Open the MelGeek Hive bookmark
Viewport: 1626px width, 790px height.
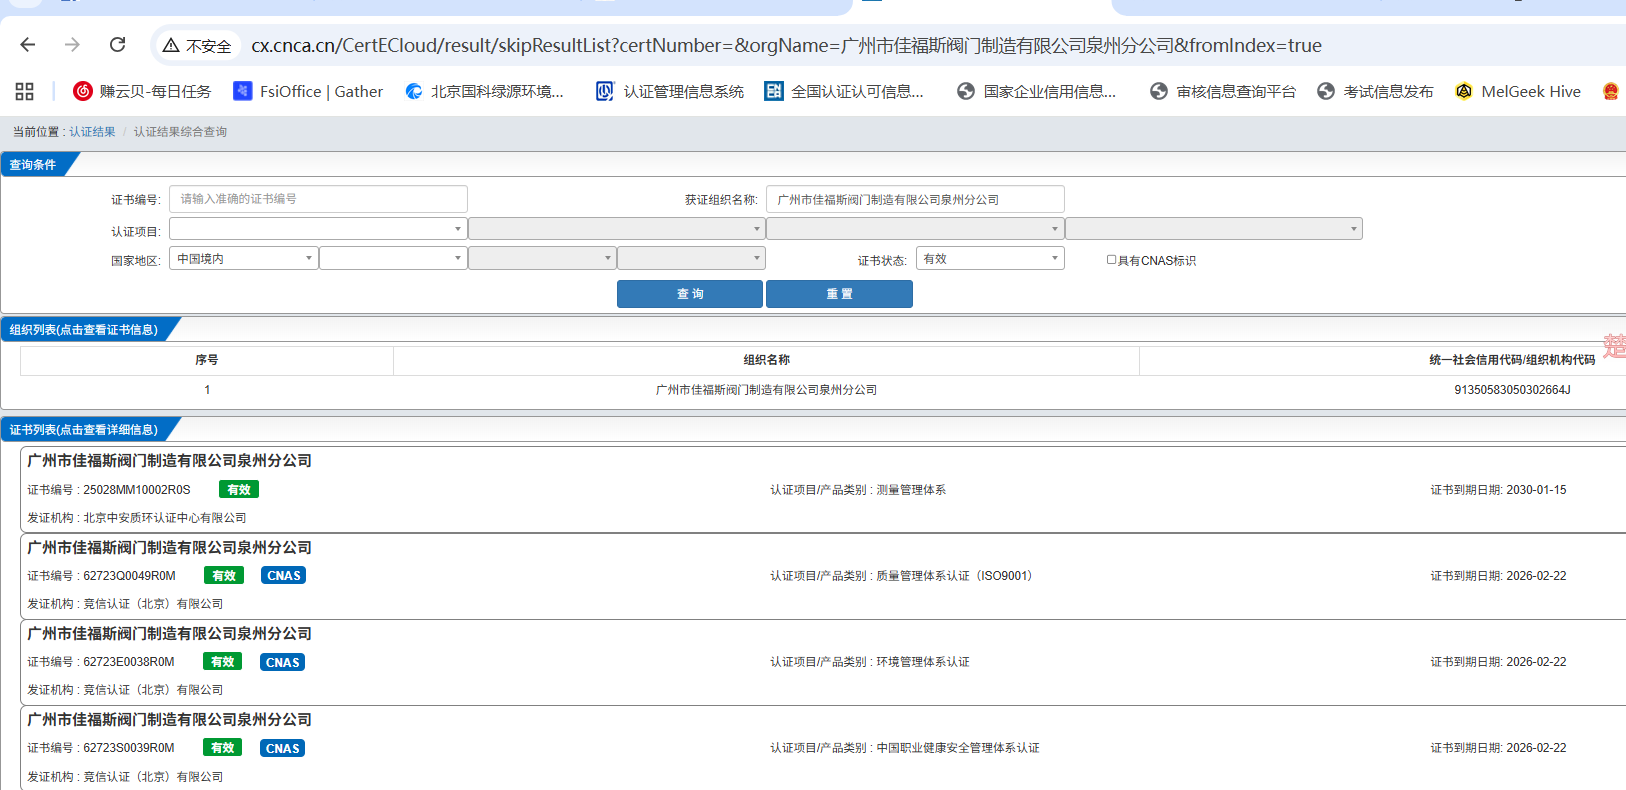click(1518, 91)
